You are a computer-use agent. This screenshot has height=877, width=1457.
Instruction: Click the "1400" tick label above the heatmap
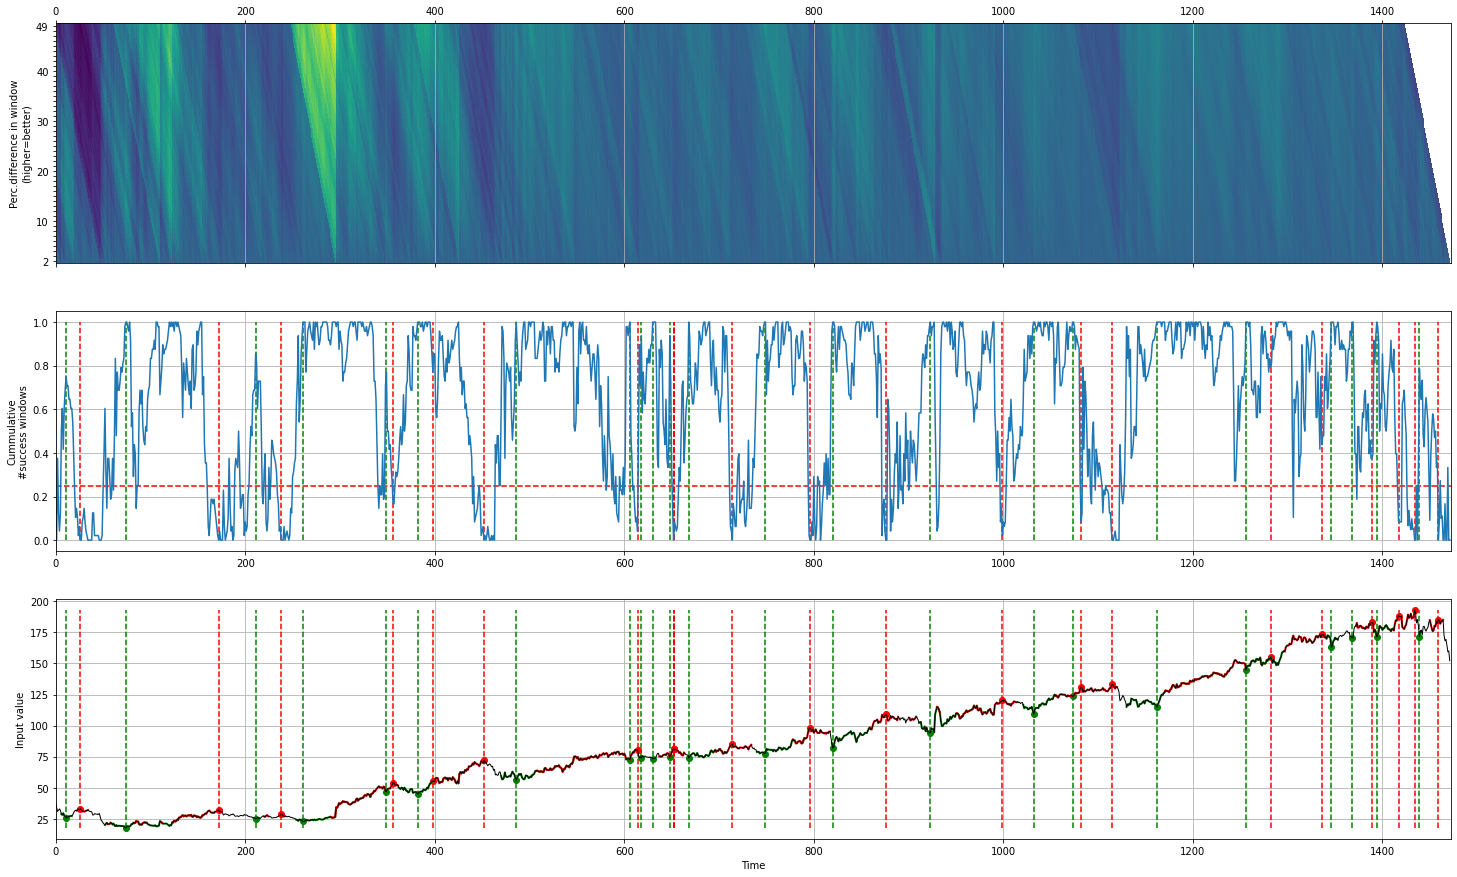1382,11
